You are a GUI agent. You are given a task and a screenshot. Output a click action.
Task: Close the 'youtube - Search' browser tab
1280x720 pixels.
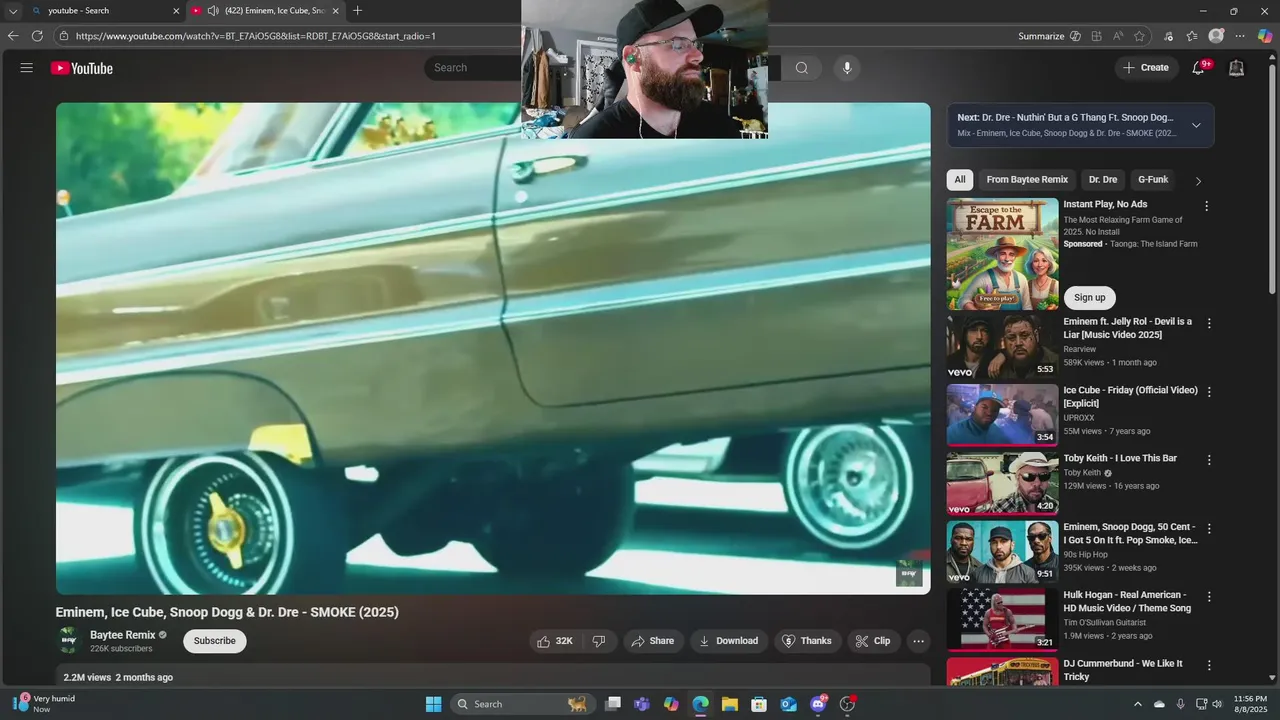[176, 11]
